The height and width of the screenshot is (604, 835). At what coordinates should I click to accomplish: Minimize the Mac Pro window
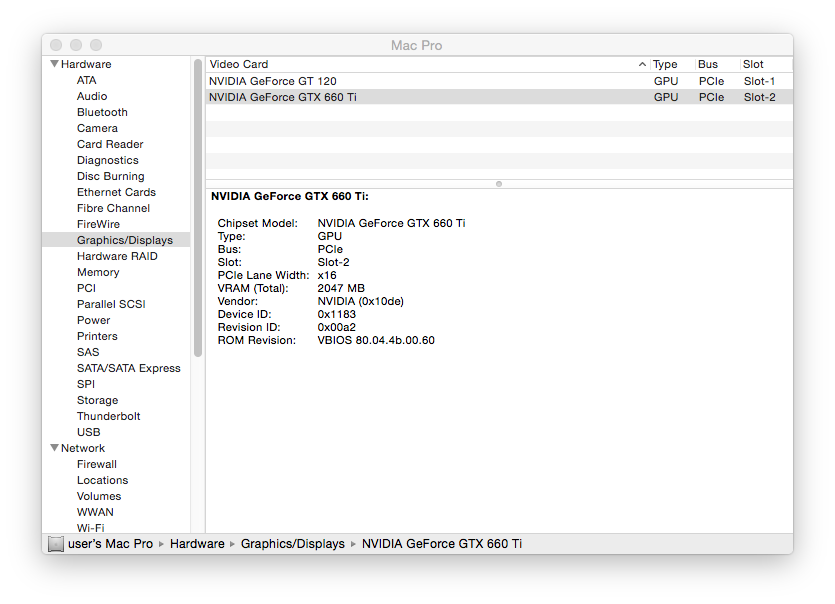(76, 45)
